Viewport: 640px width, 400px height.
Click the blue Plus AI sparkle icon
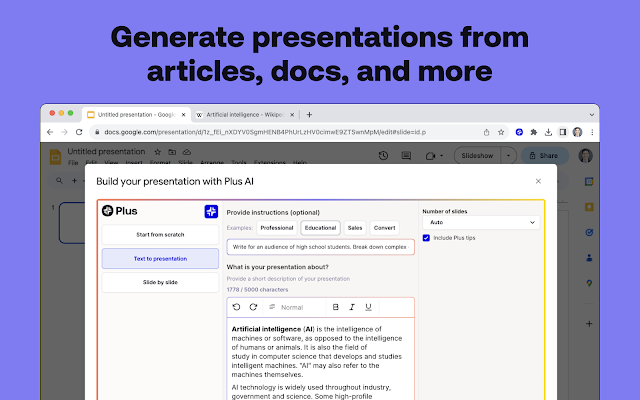coord(211,211)
